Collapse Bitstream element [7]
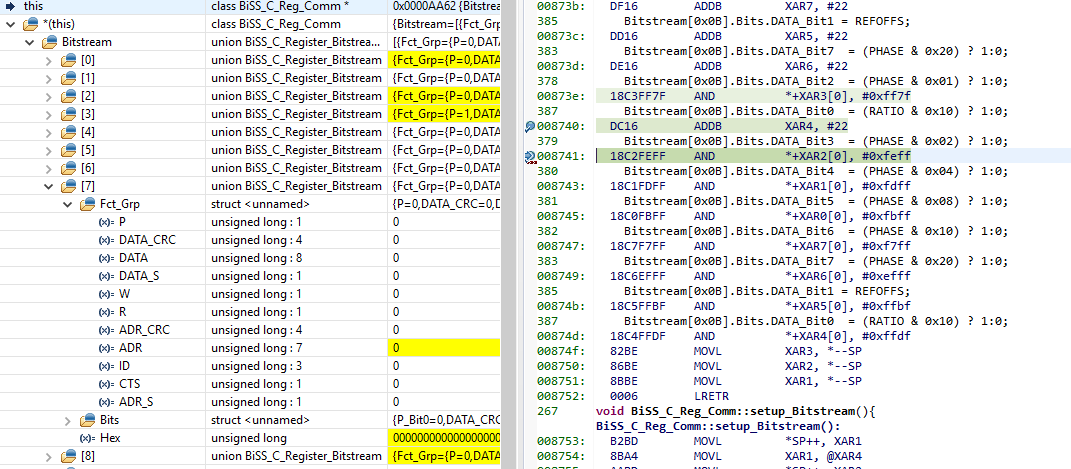 (49, 186)
